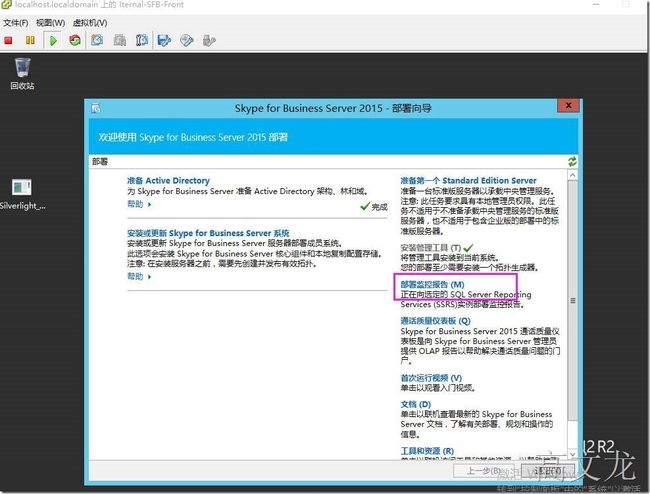Image resolution: width=650 pixels, height=494 pixels.
Task: Click the vertical scrollbar thumb in wizard
Action: [x=572, y=300]
